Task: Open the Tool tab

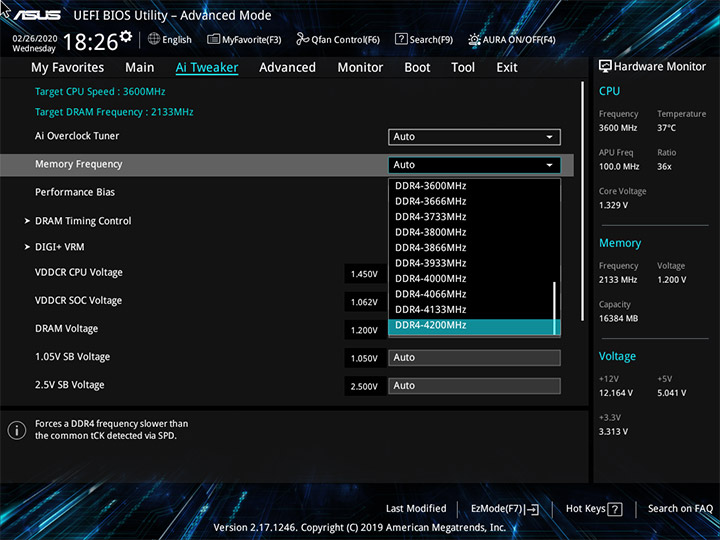Action: tap(463, 68)
